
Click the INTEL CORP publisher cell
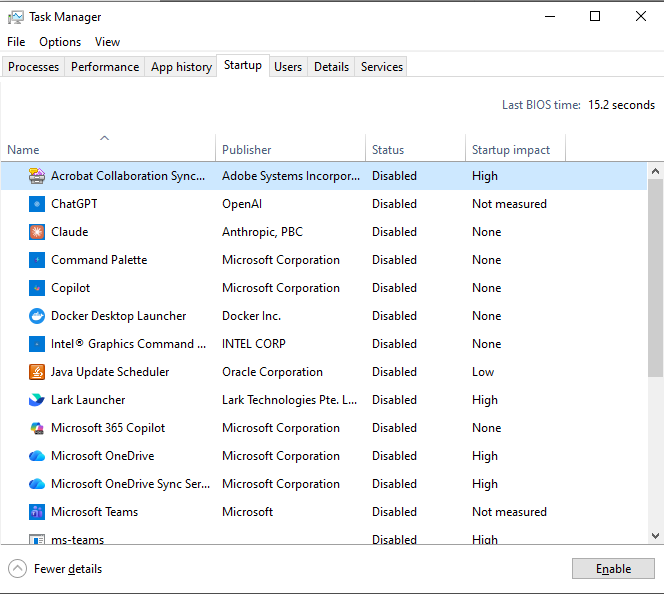coord(254,344)
